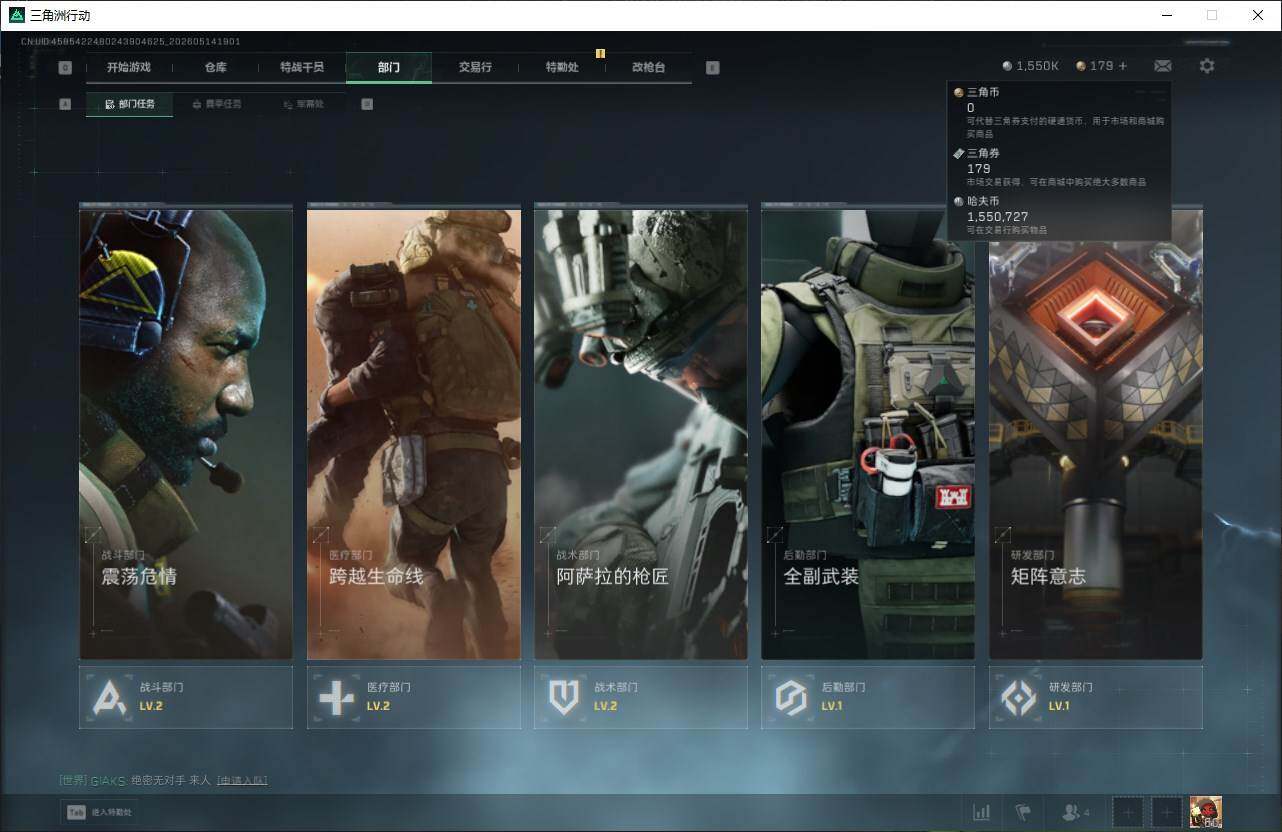This screenshot has height=832, width=1282.
Task: Click the first empty squad plus slot
Action: [1128, 813]
